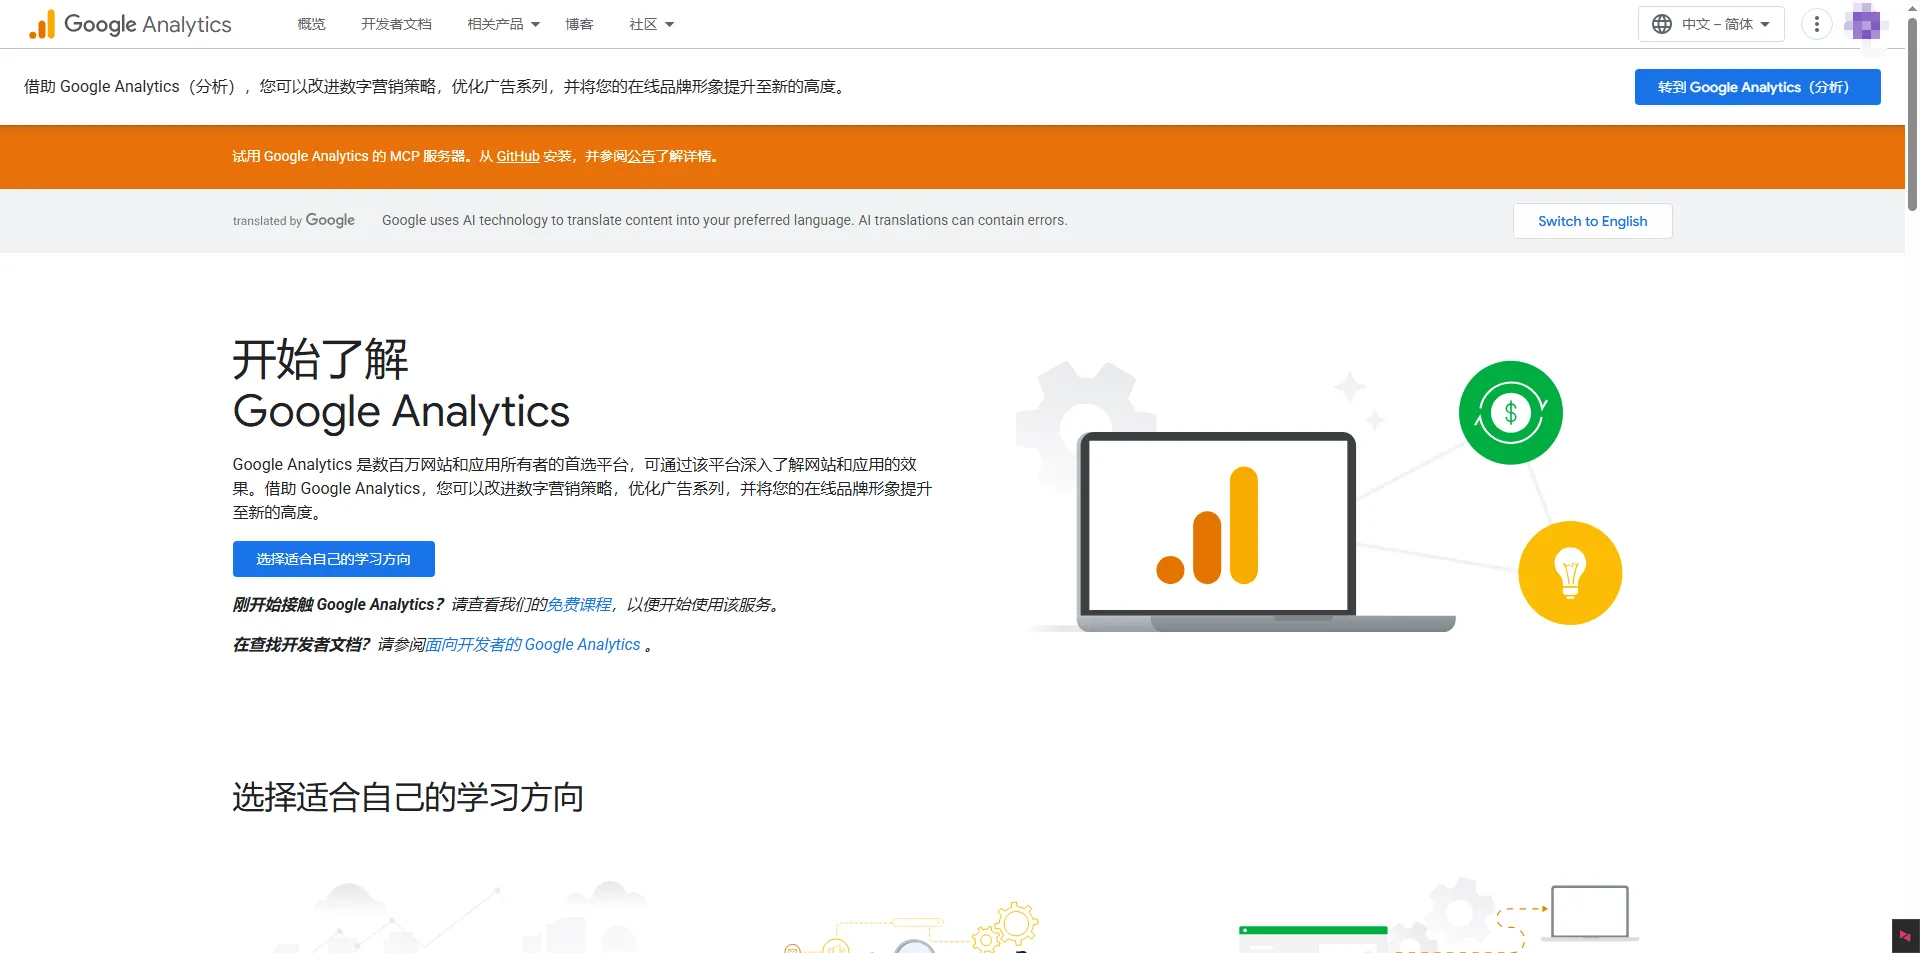The width and height of the screenshot is (1920, 953).
Task: Open the 中文 – 简体 language selector
Action: (1711, 24)
